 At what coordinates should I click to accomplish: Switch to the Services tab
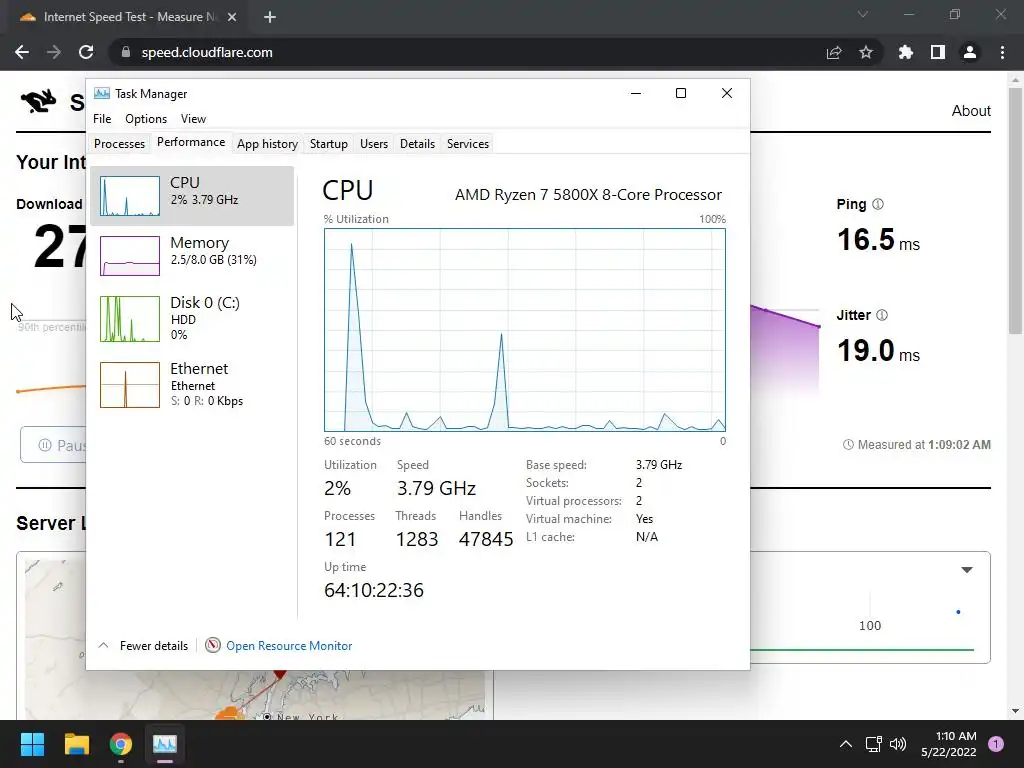click(x=468, y=144)
